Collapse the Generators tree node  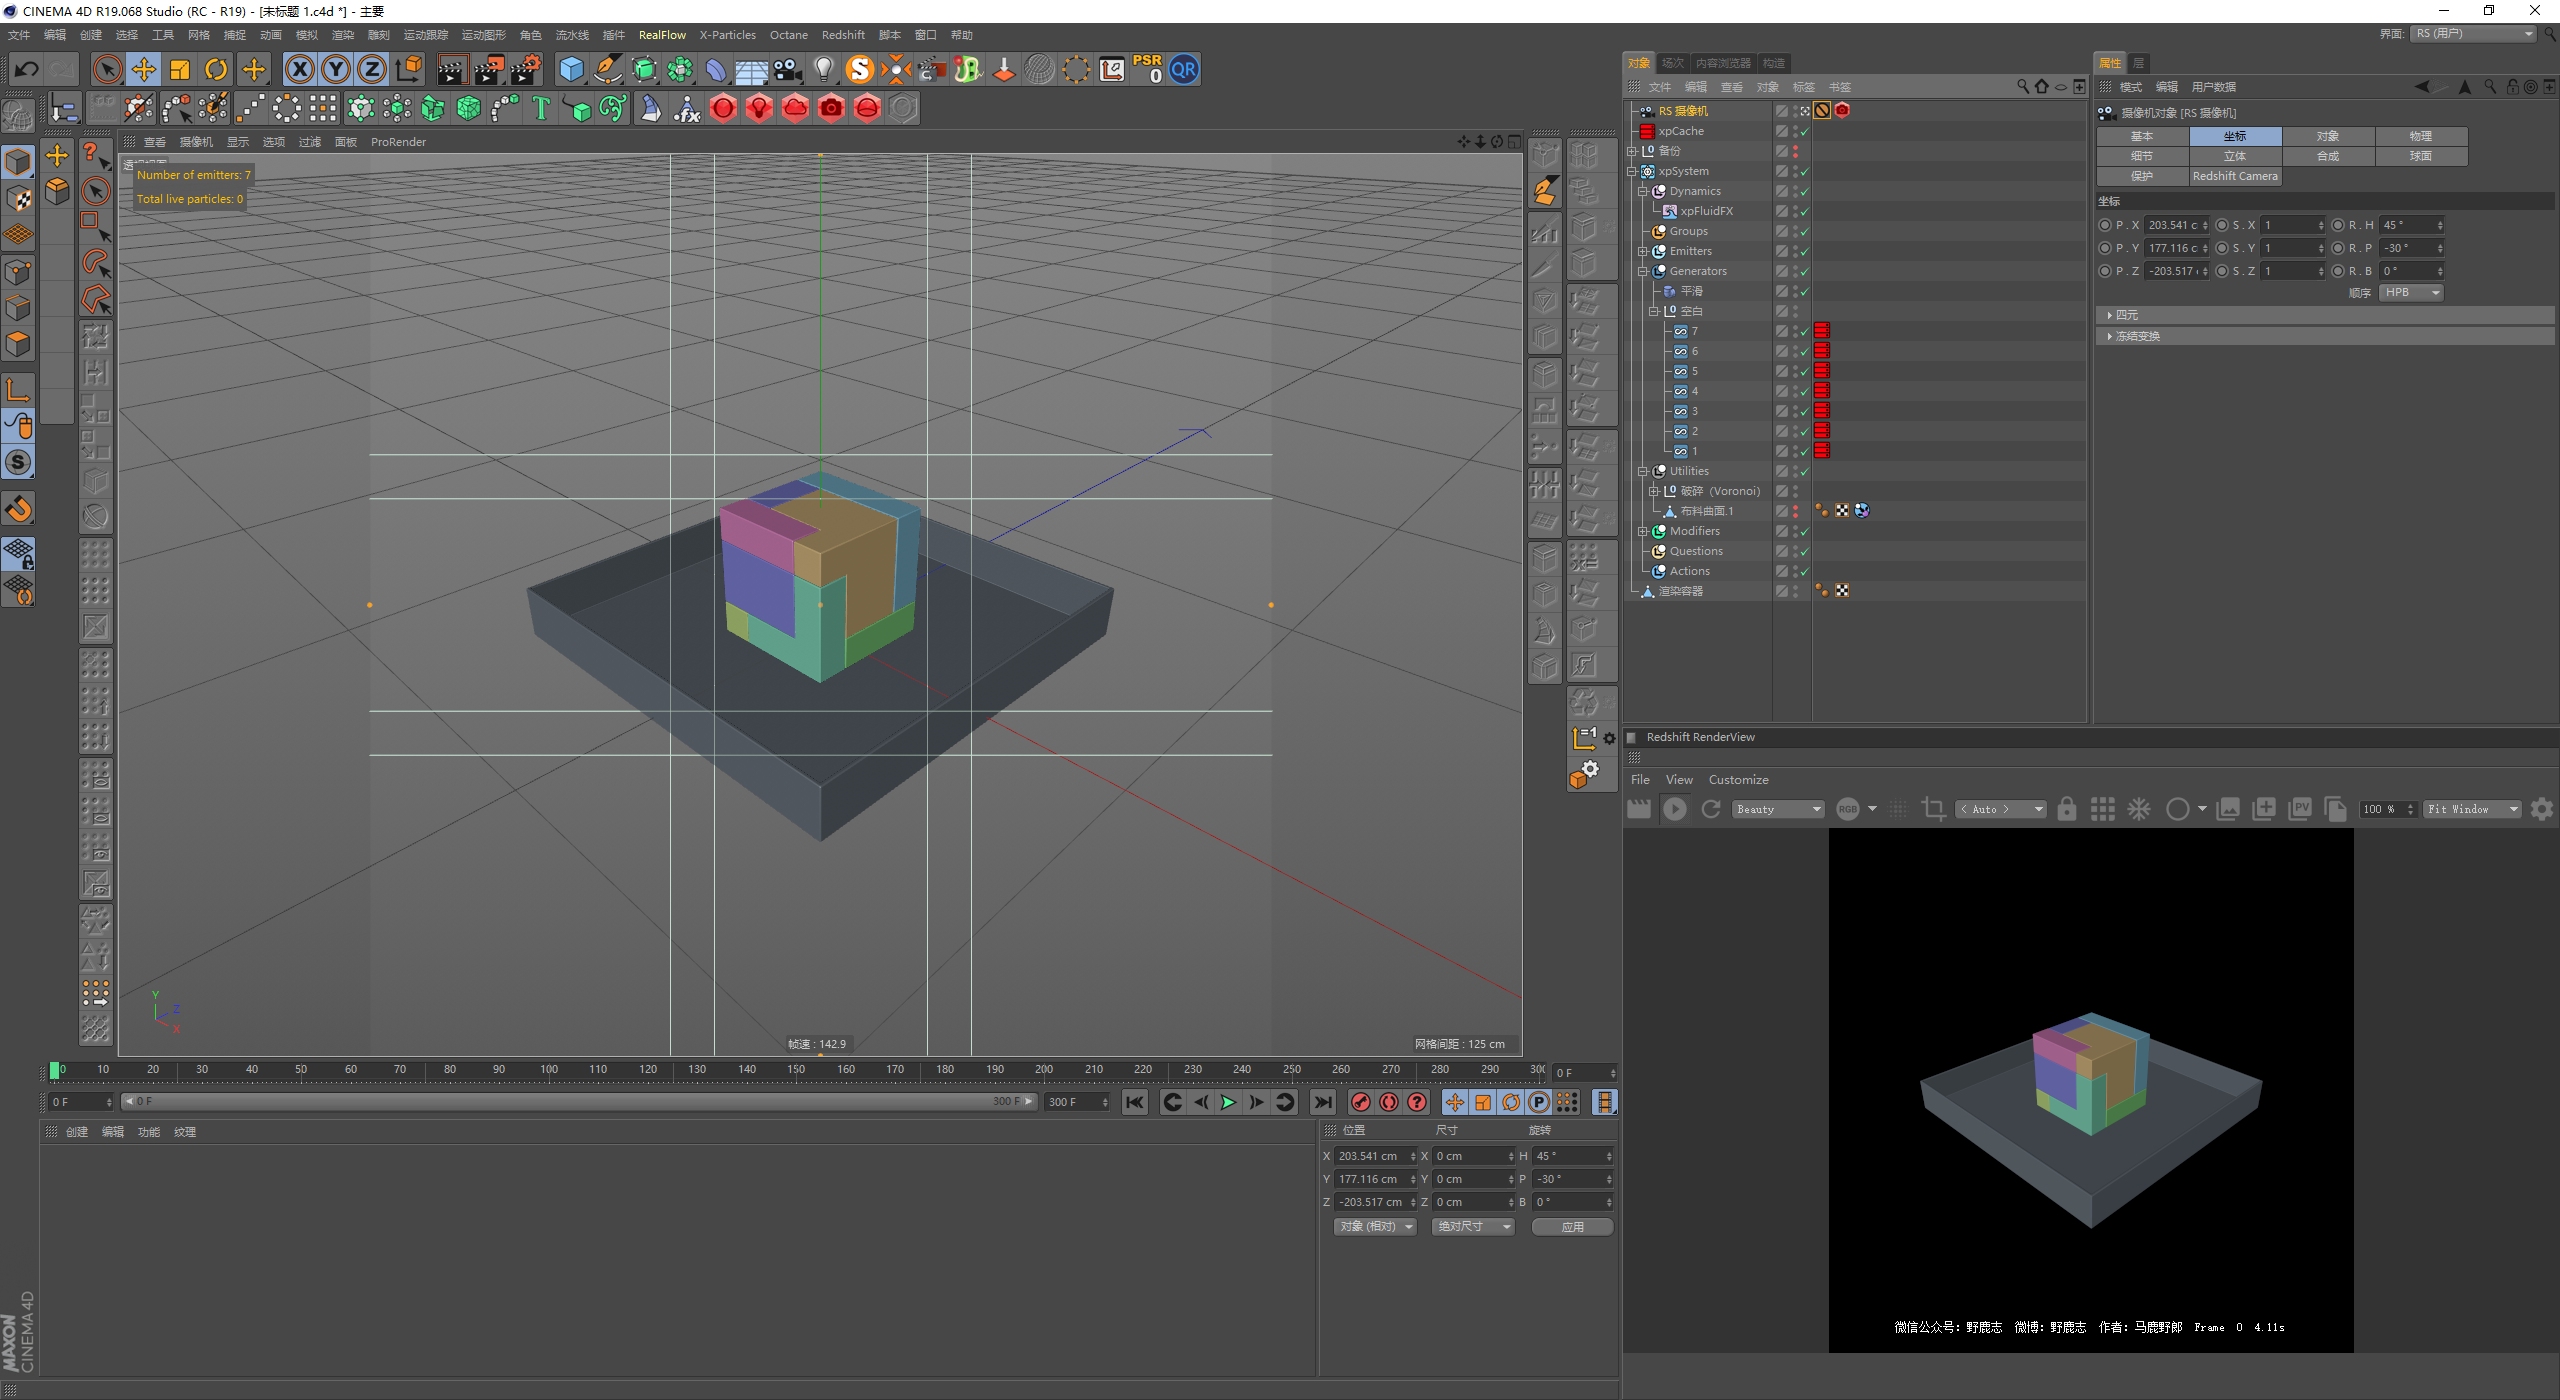tap(1642, 271)
